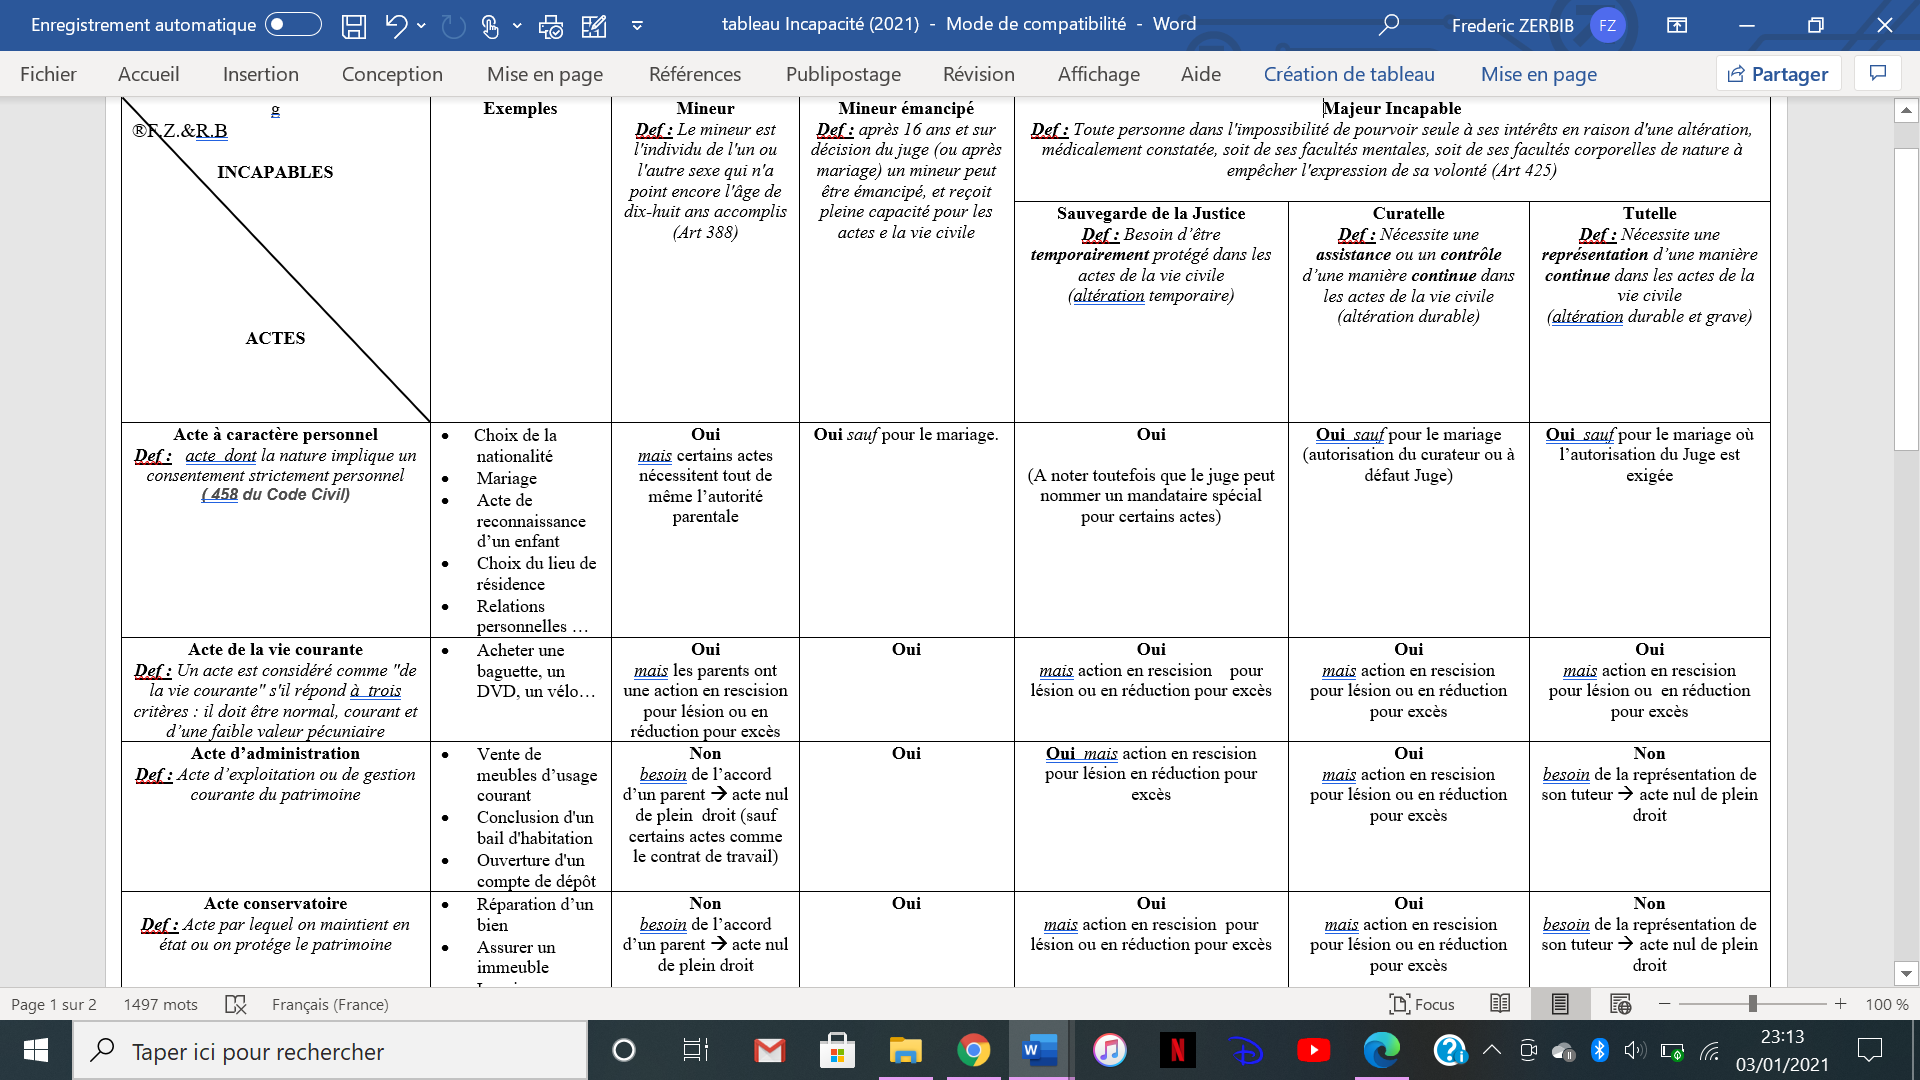Click the zoom in plus button
This screenshot has height=1080, width=1920.
tap(1840, 1004)
